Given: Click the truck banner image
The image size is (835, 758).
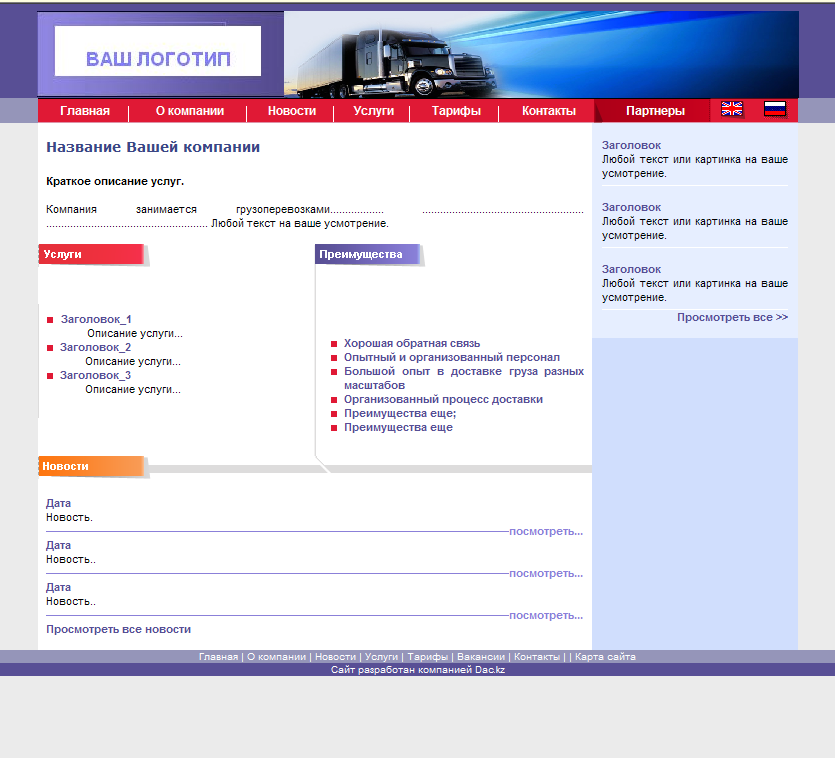Looking at the screenshot, I should coord(541,54).
